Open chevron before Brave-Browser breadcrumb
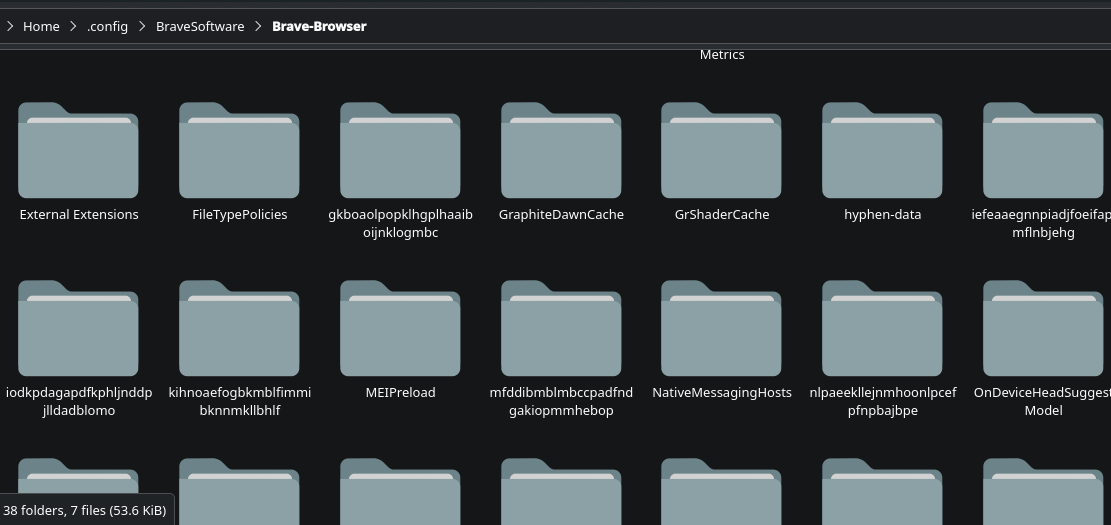The image size is (1111, 525). coord(258,26)
